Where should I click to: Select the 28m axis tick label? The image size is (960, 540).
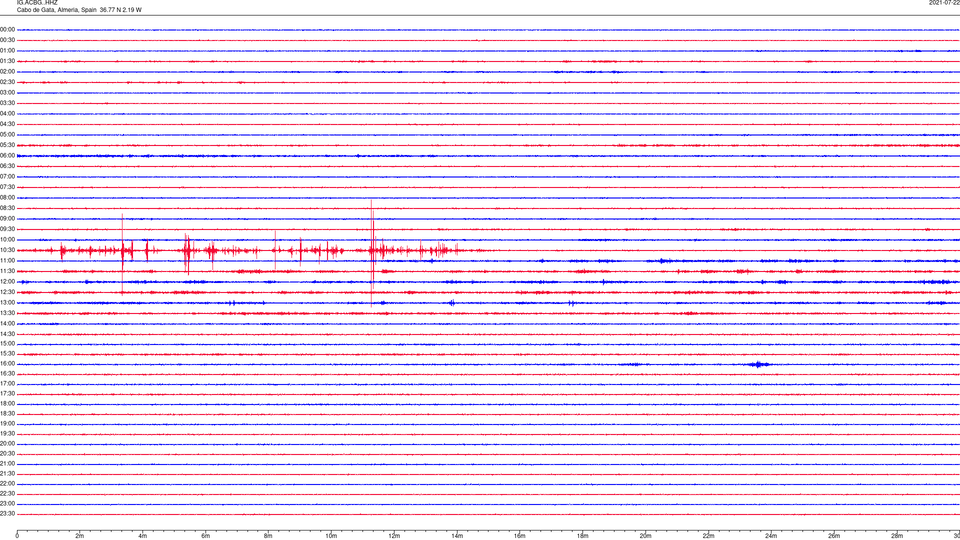(x=897, y=536)
